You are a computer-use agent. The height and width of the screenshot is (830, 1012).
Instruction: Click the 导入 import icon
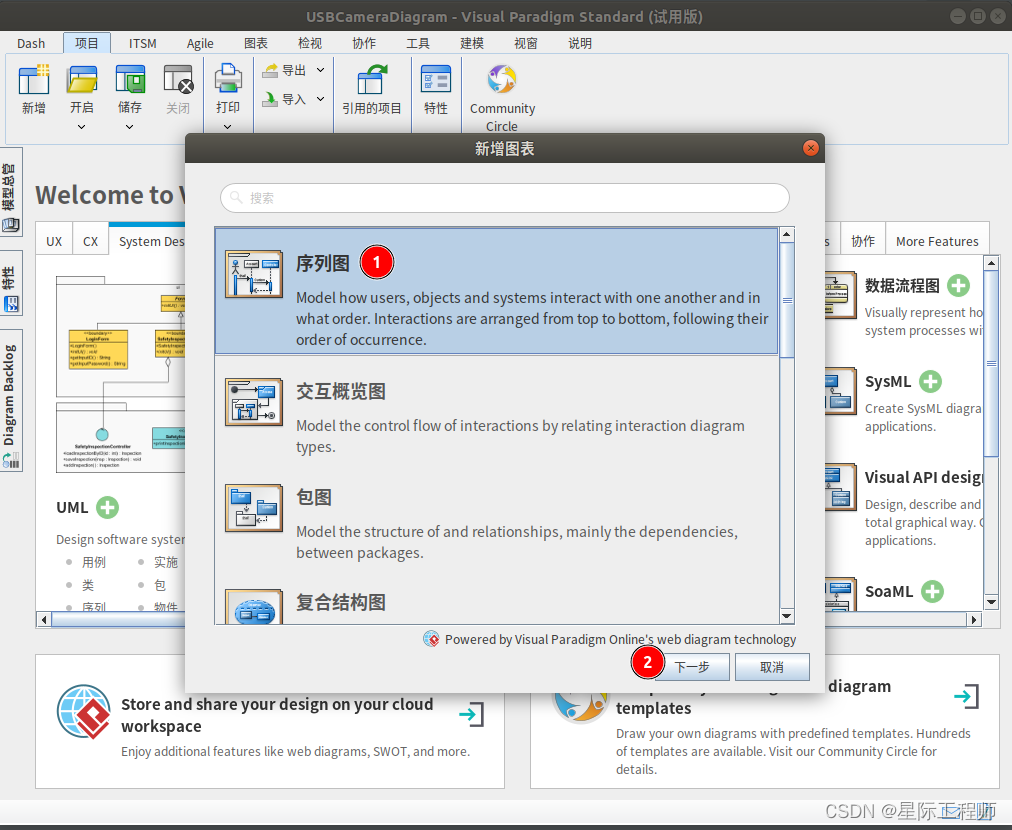click(270, 99)
